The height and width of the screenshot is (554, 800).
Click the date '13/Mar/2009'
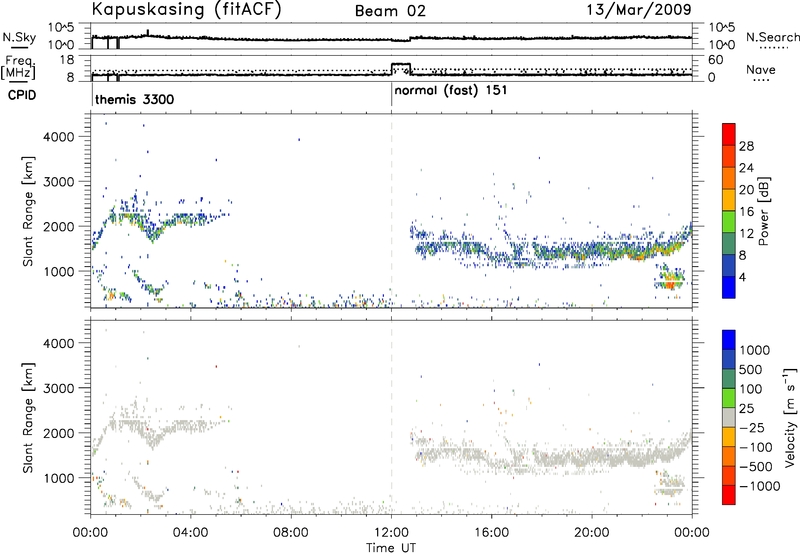pos(639,10)
